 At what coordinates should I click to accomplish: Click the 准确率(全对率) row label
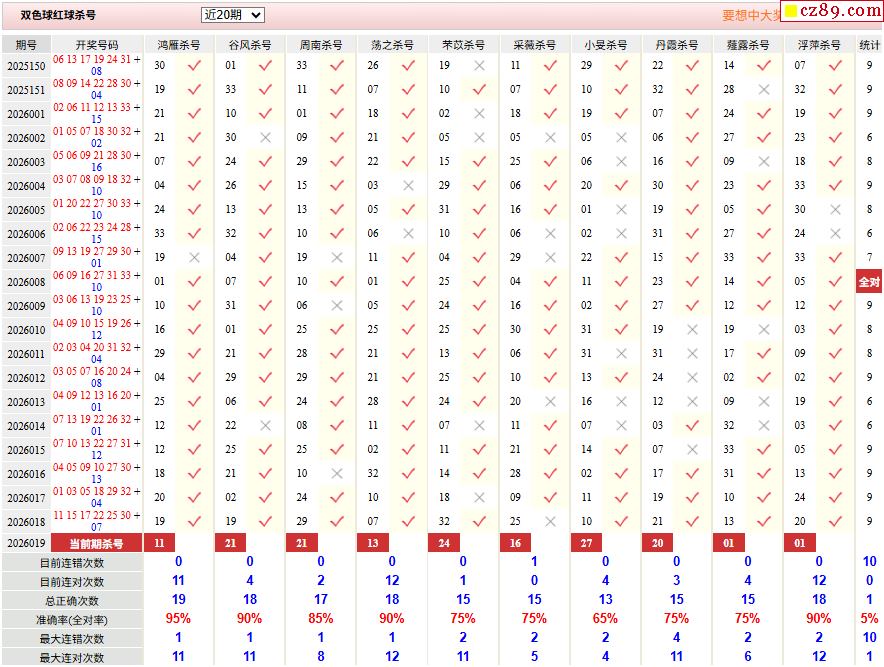(72, 619)
